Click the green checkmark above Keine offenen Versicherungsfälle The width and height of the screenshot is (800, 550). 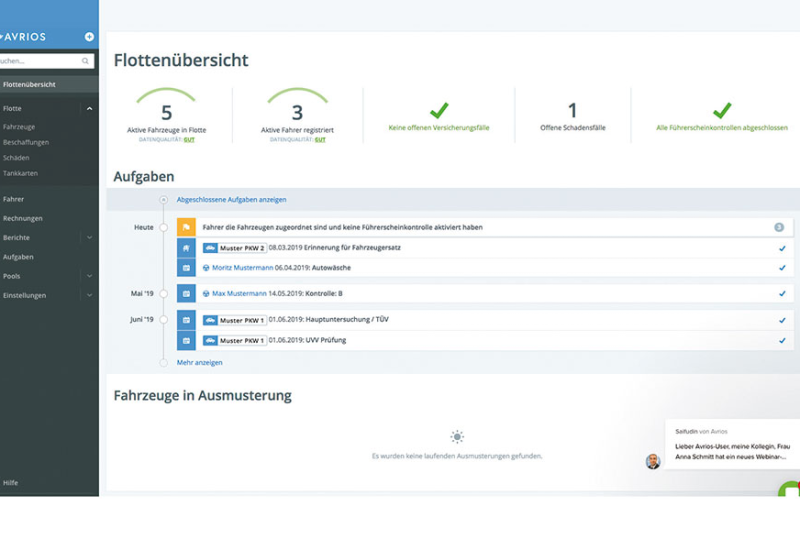tap(438, 110)
